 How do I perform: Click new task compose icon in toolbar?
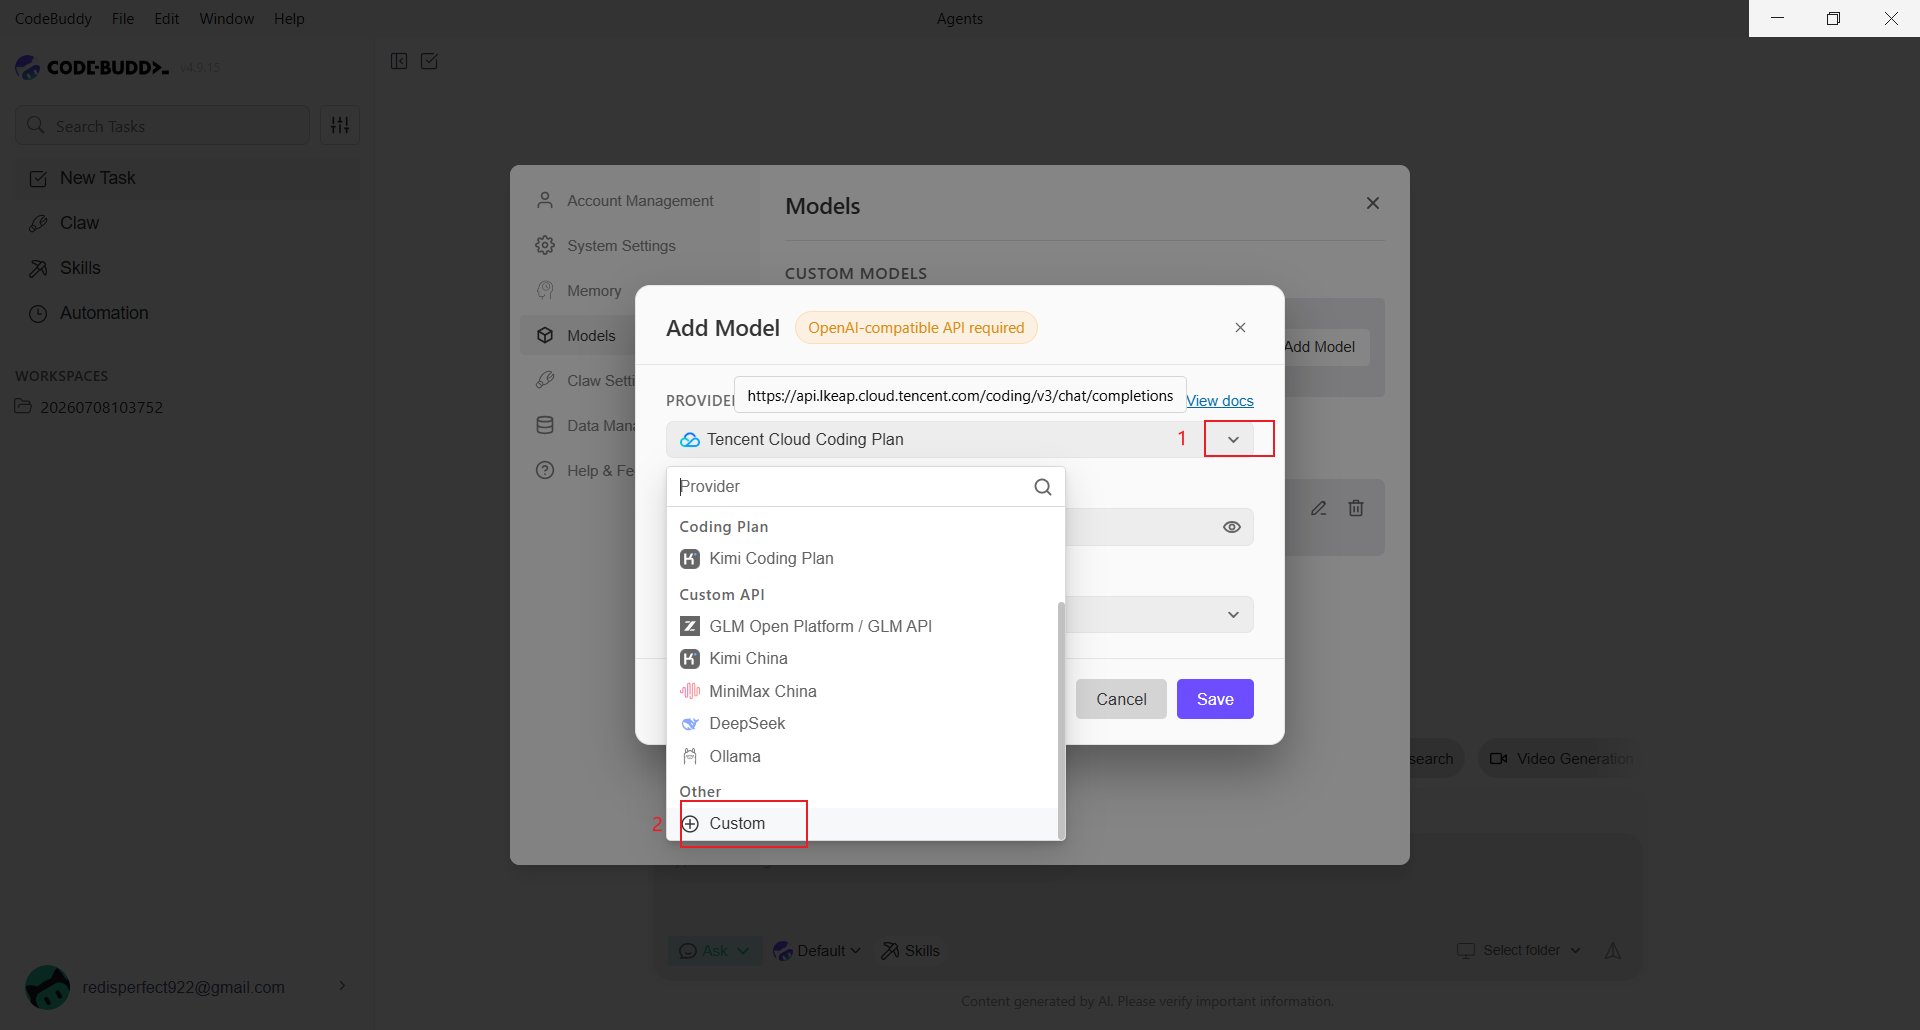pos(429,61)
